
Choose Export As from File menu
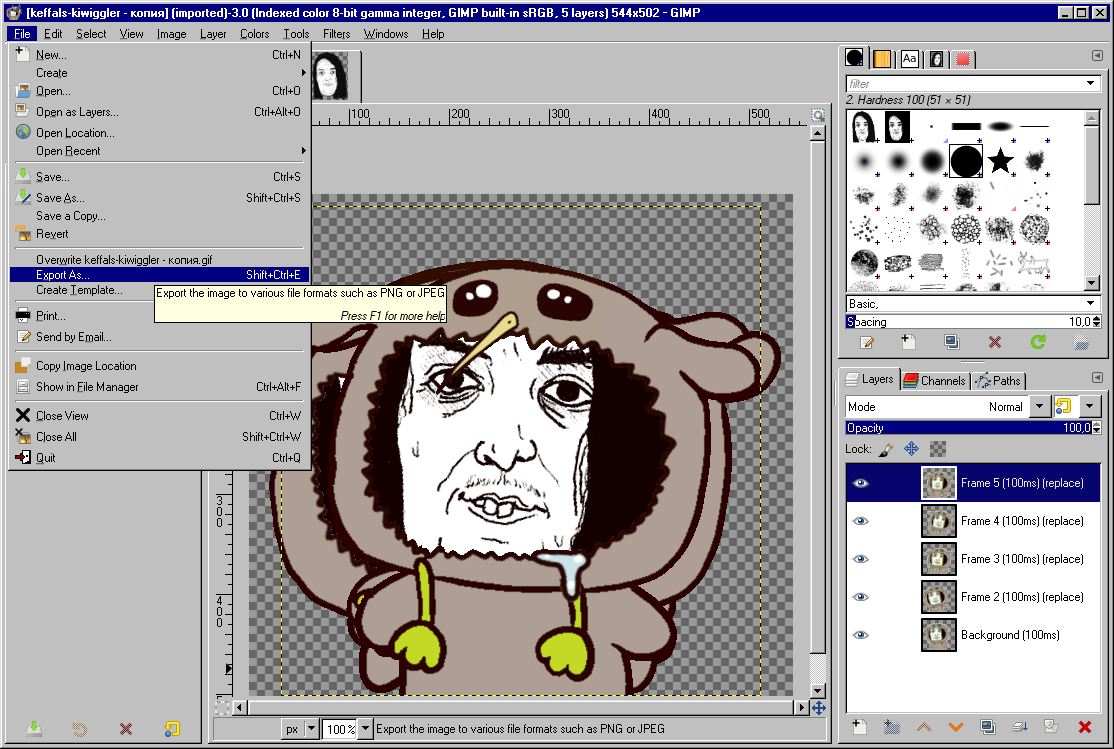[160, 275]
